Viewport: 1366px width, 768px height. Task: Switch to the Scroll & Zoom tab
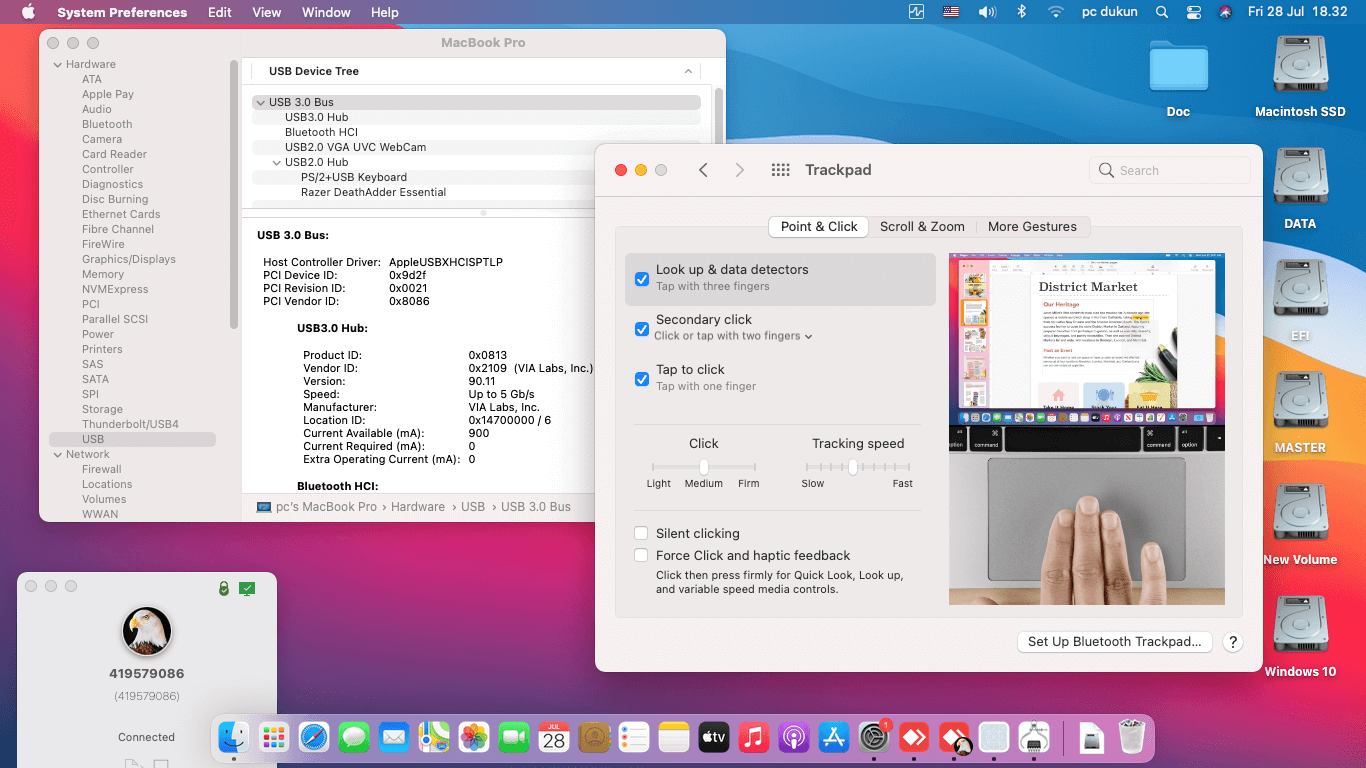(922, 227)
